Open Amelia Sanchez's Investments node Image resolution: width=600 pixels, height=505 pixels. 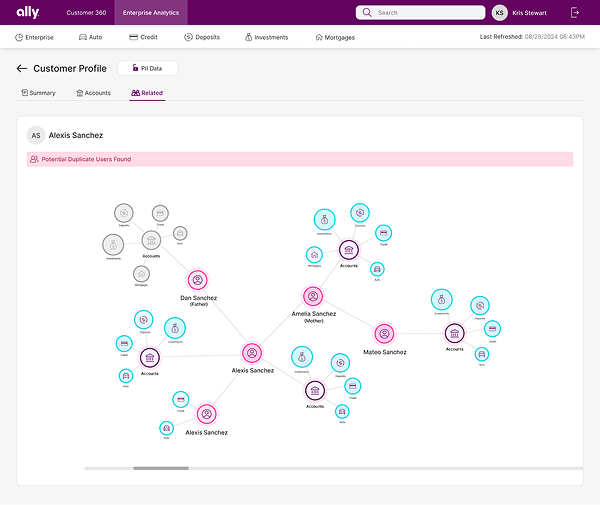pyautogui.click(x=324, y=220)
